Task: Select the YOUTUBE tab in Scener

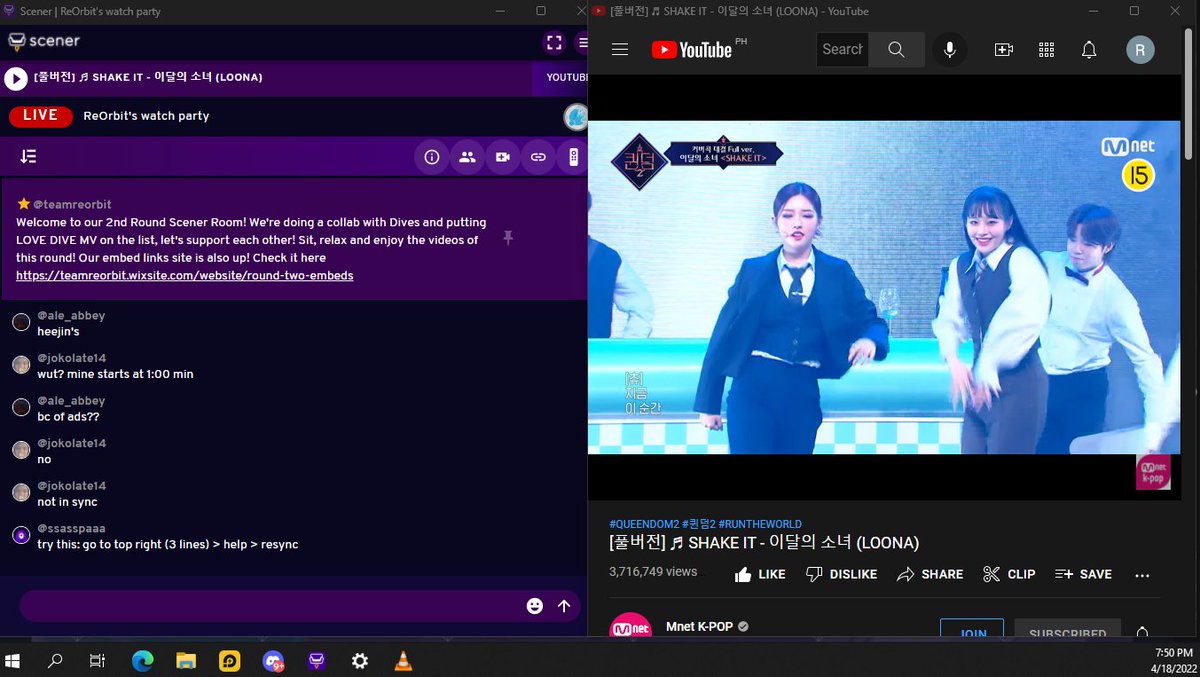Action: click(x=566, y=77)
